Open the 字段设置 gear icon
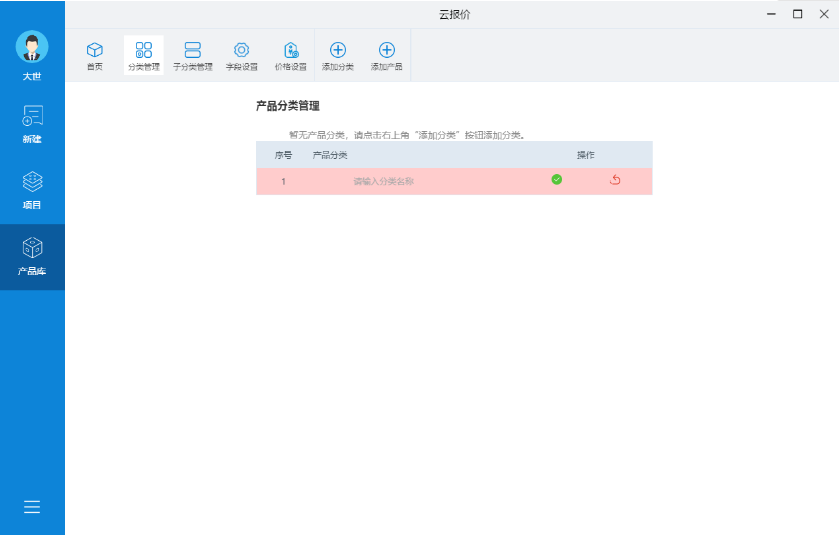The width and height of the screenshot is (839, 535). point(241,55)
